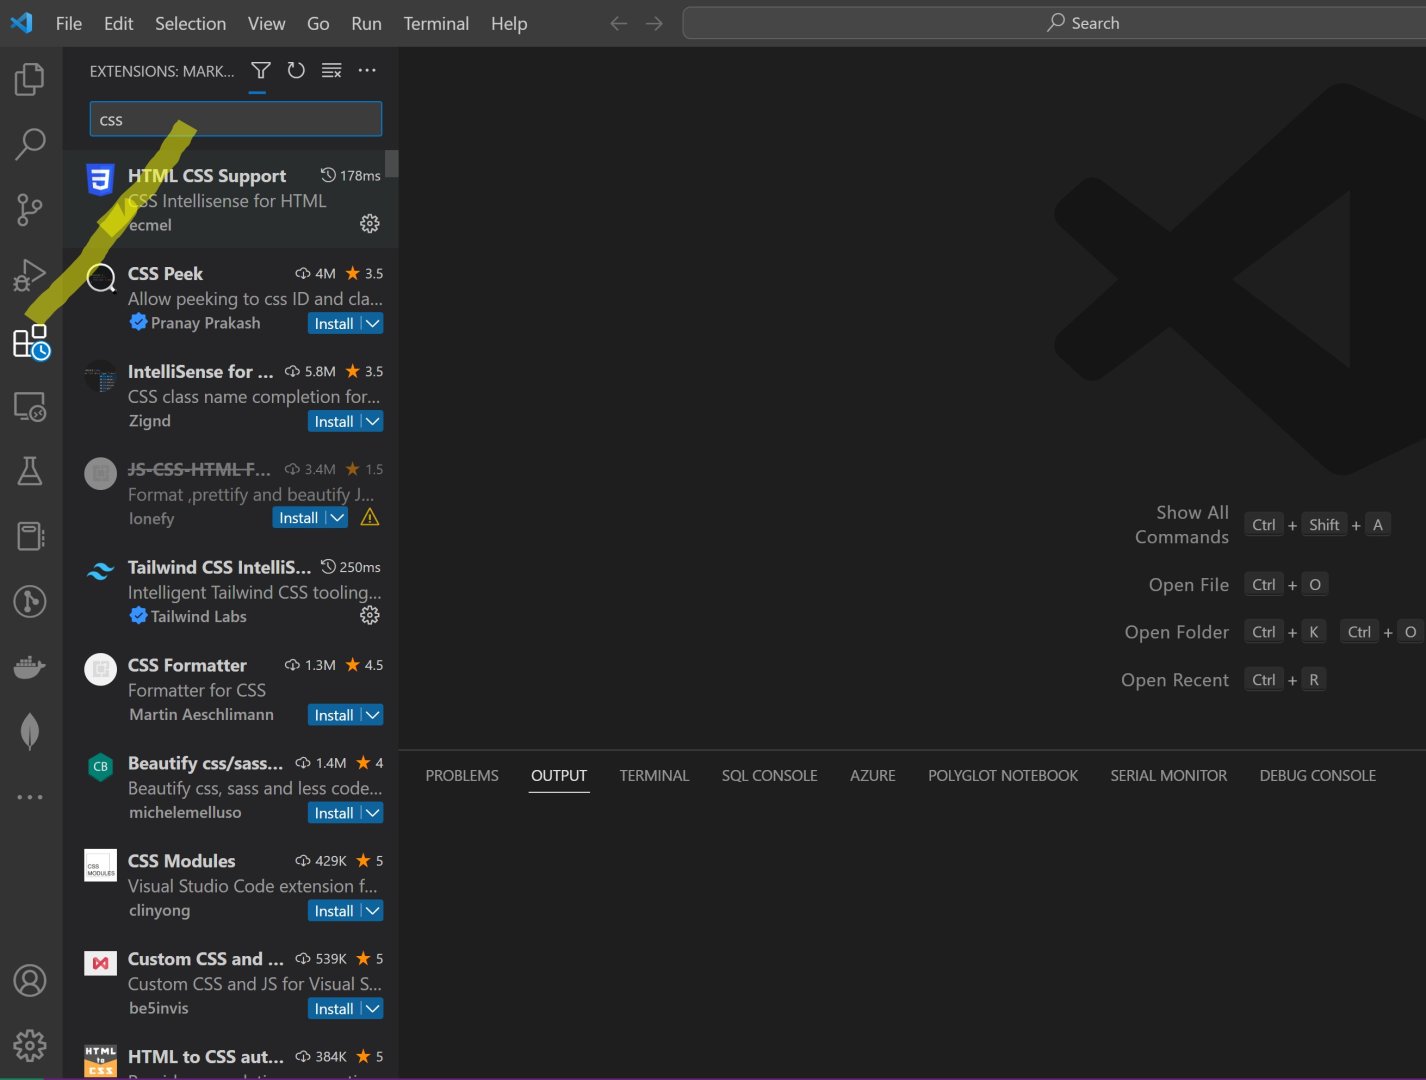Go back using the navigation arrow
The width and height of the screenshot is (1426, 1080).
pyautogui.click(x=619, y=23)
